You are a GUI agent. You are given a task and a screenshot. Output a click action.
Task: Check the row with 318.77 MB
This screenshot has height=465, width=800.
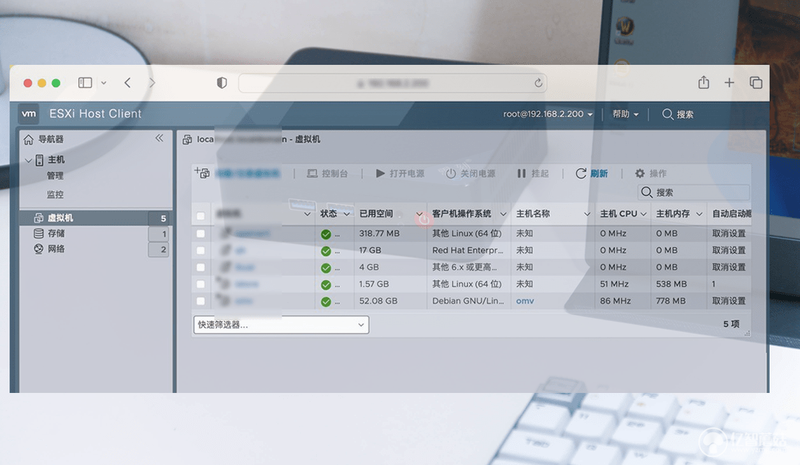(x=201, y=234)
